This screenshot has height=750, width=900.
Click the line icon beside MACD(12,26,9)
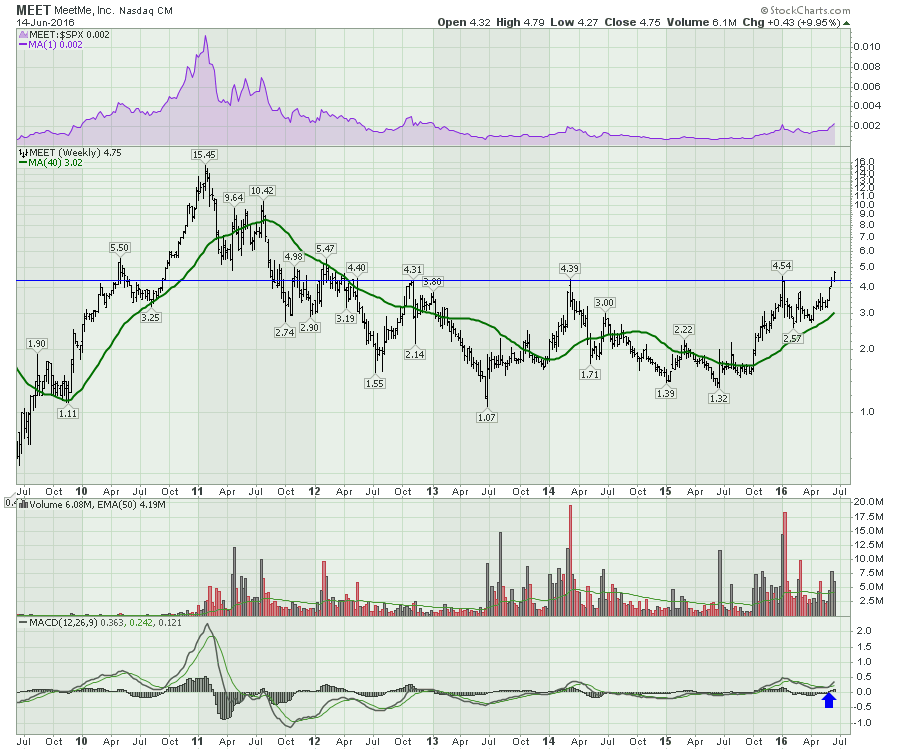click(x=23, y=622)
